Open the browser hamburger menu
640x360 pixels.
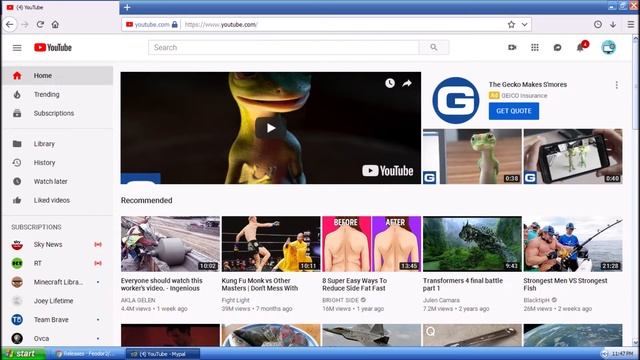[x=631, y=24]
